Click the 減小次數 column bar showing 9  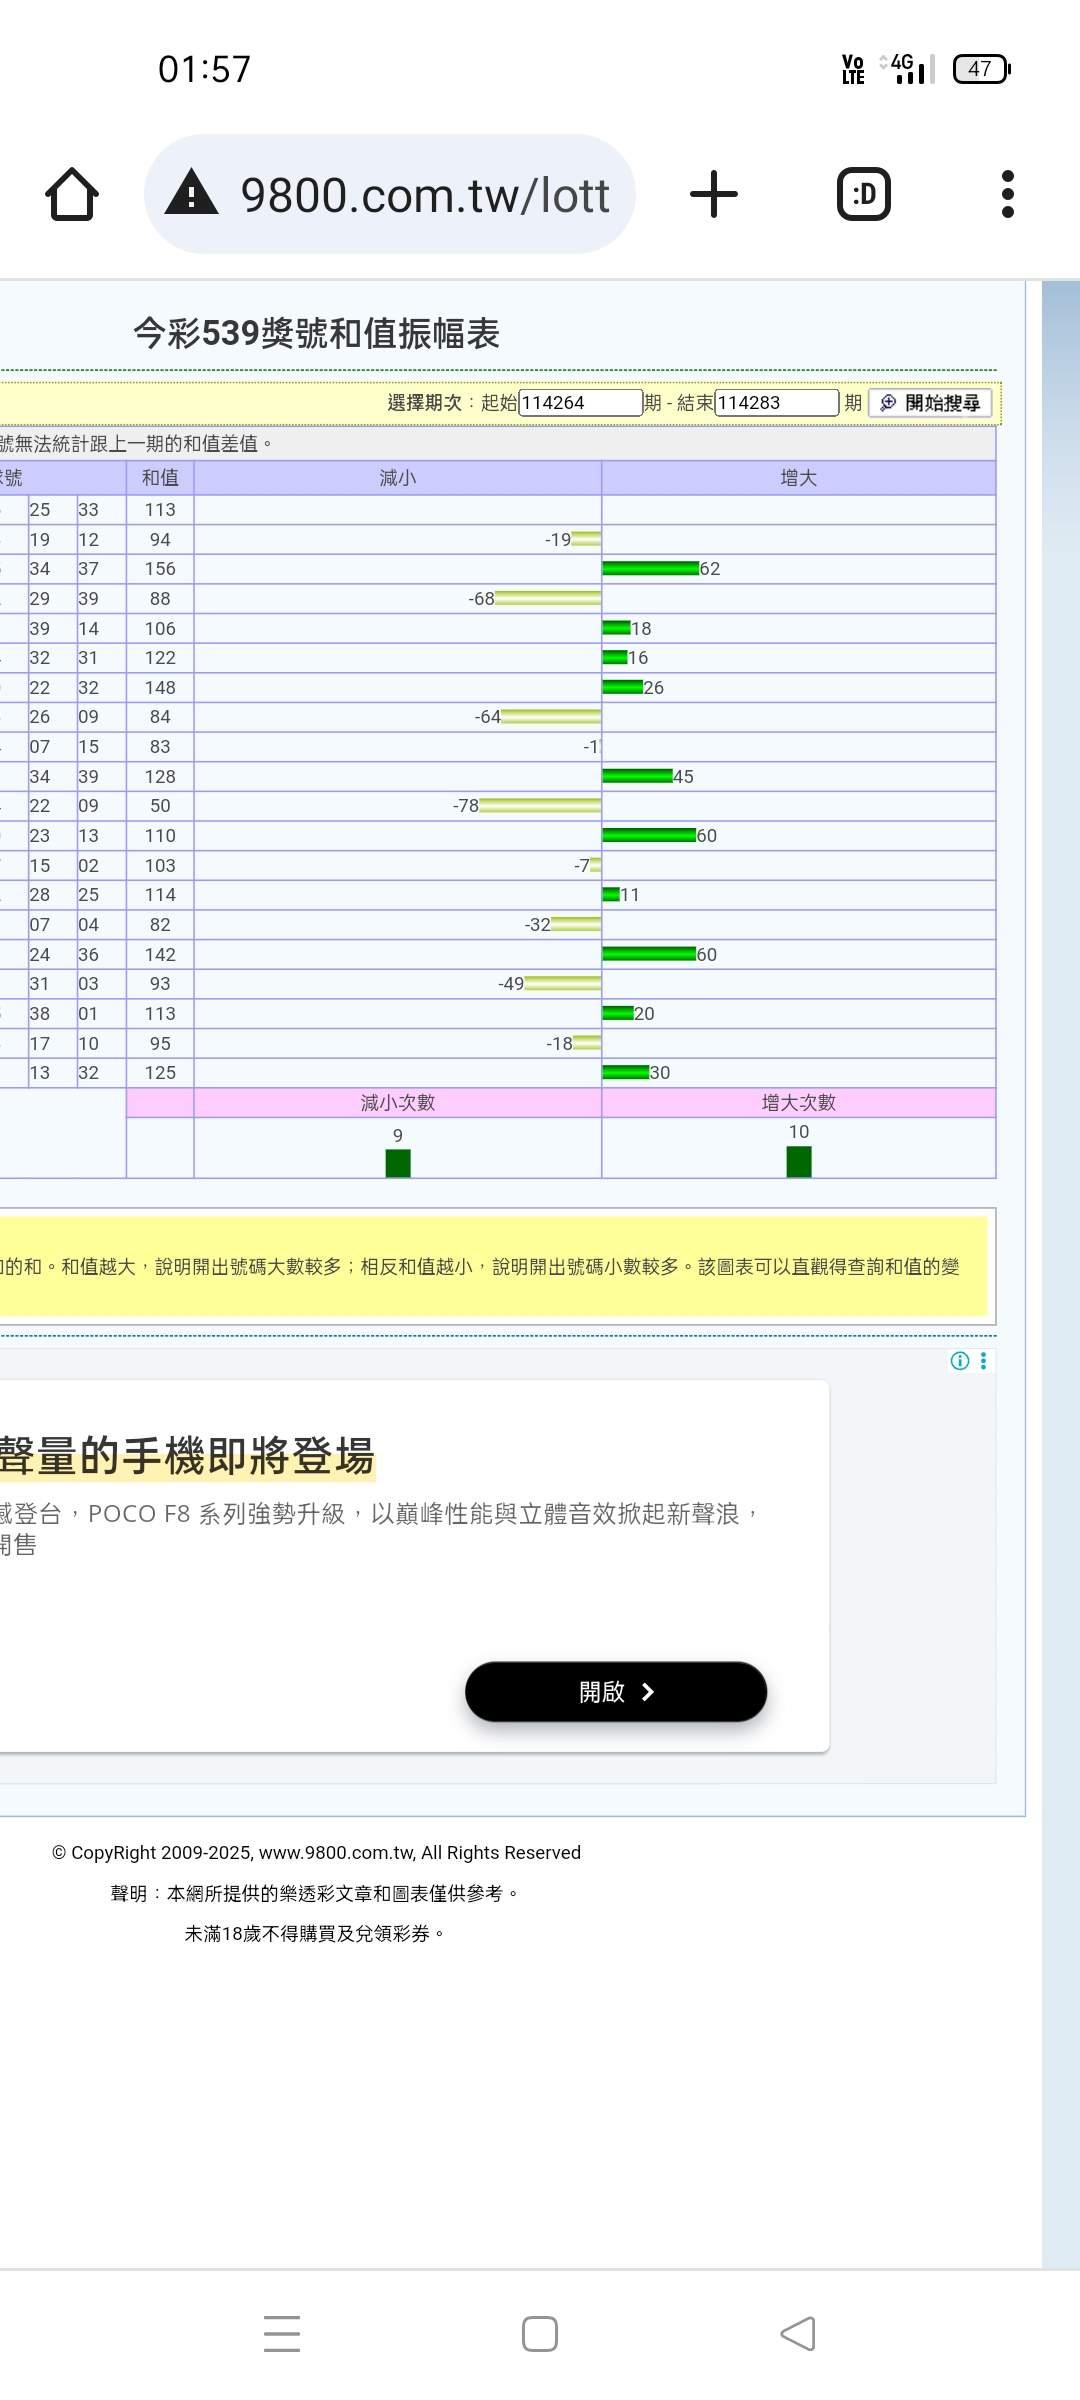tap(398, 1163)
